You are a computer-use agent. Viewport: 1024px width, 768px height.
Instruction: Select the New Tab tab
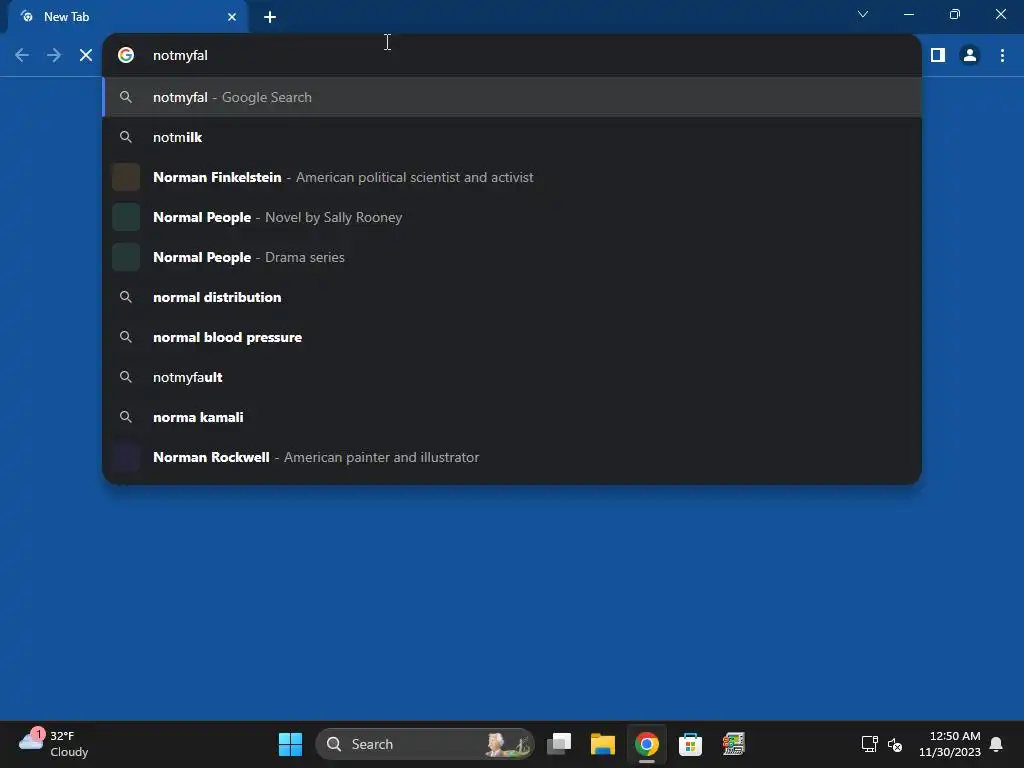click(128, 17)
